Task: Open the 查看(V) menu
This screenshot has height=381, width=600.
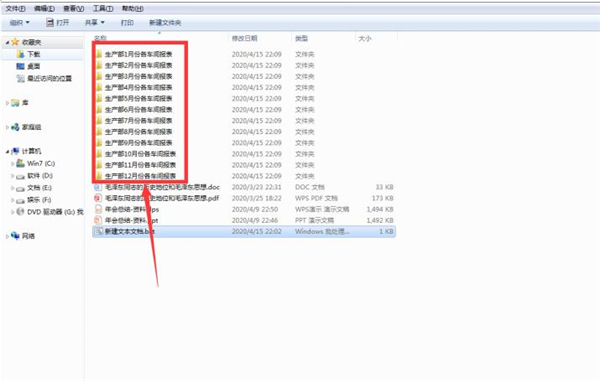Action: click(x=73, y=8)
